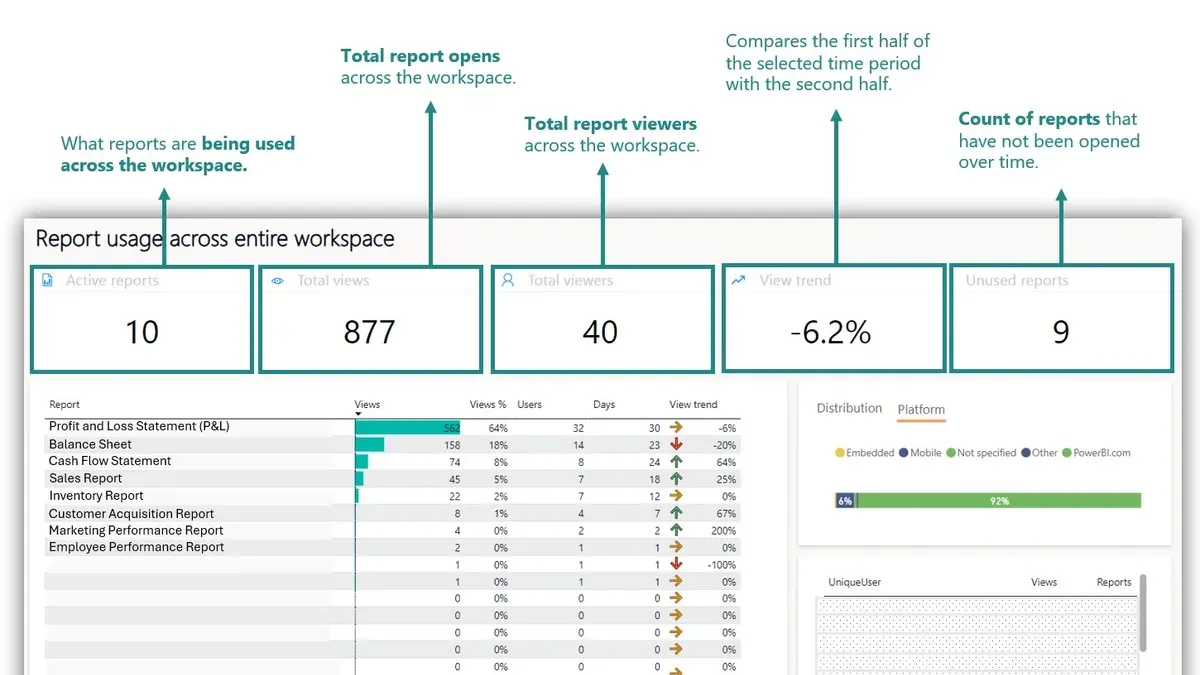Click the 18% Views % cell

coord(497,445)
